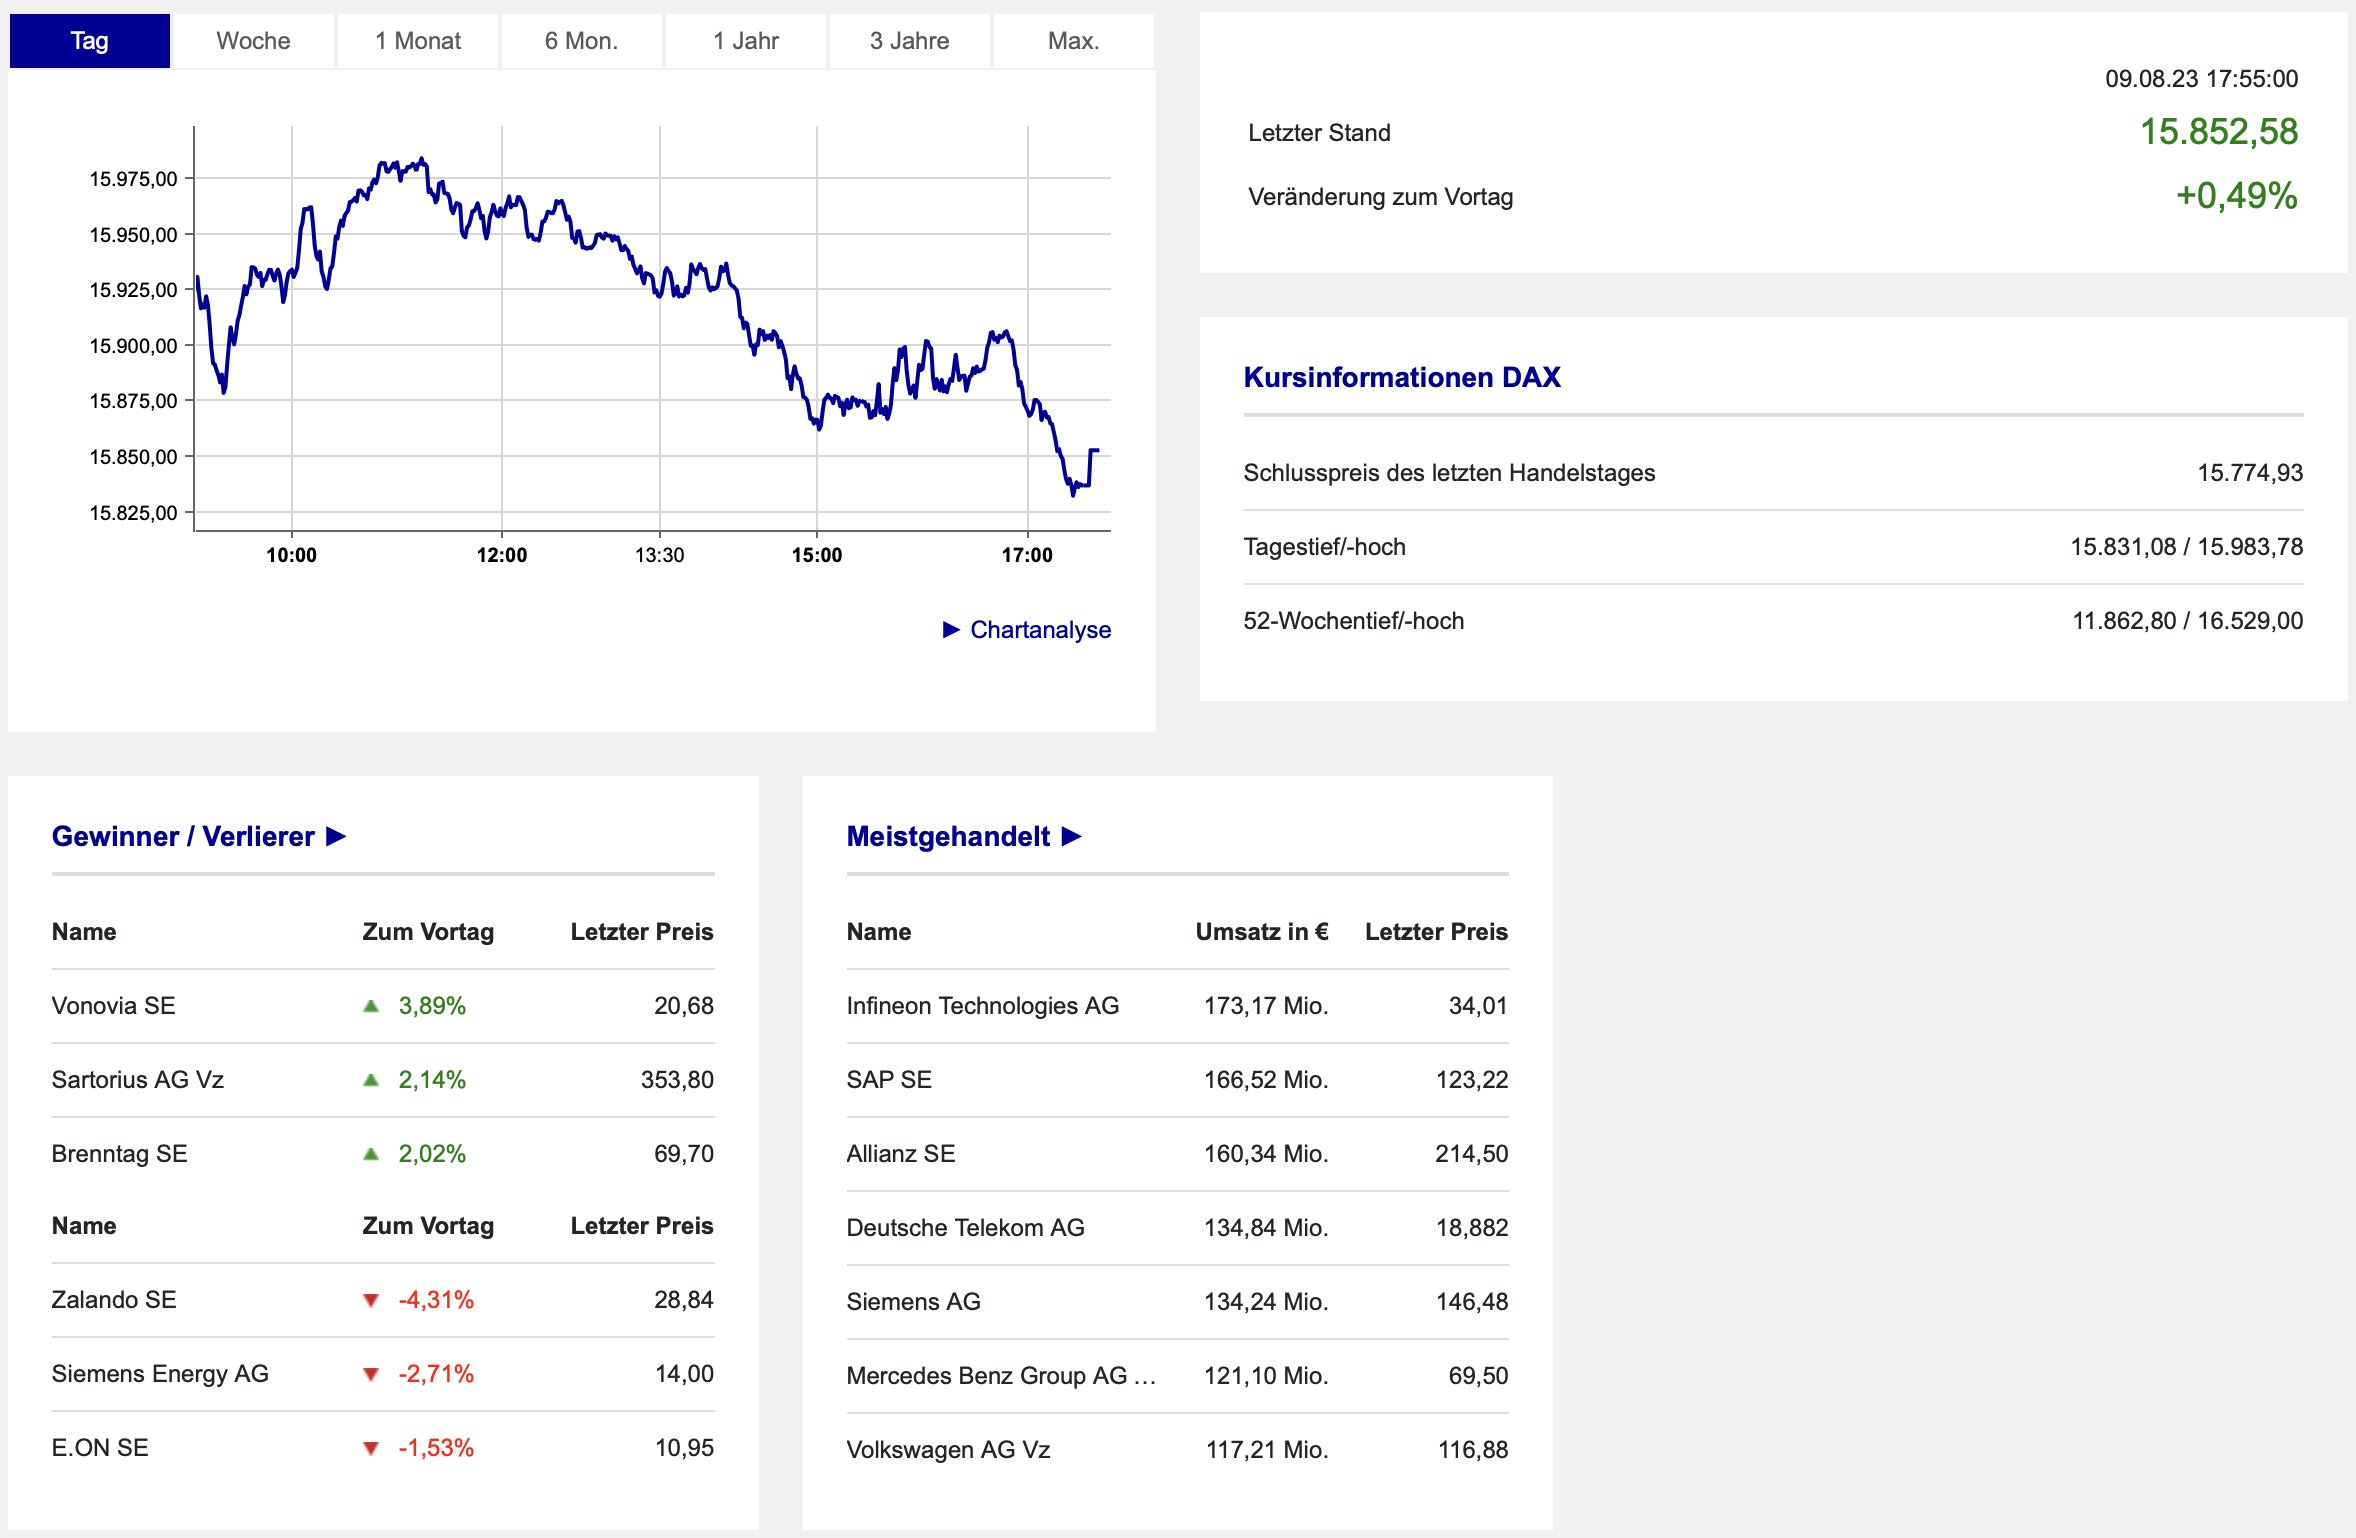Select the 3 Jahre tab

click(909, 41)
